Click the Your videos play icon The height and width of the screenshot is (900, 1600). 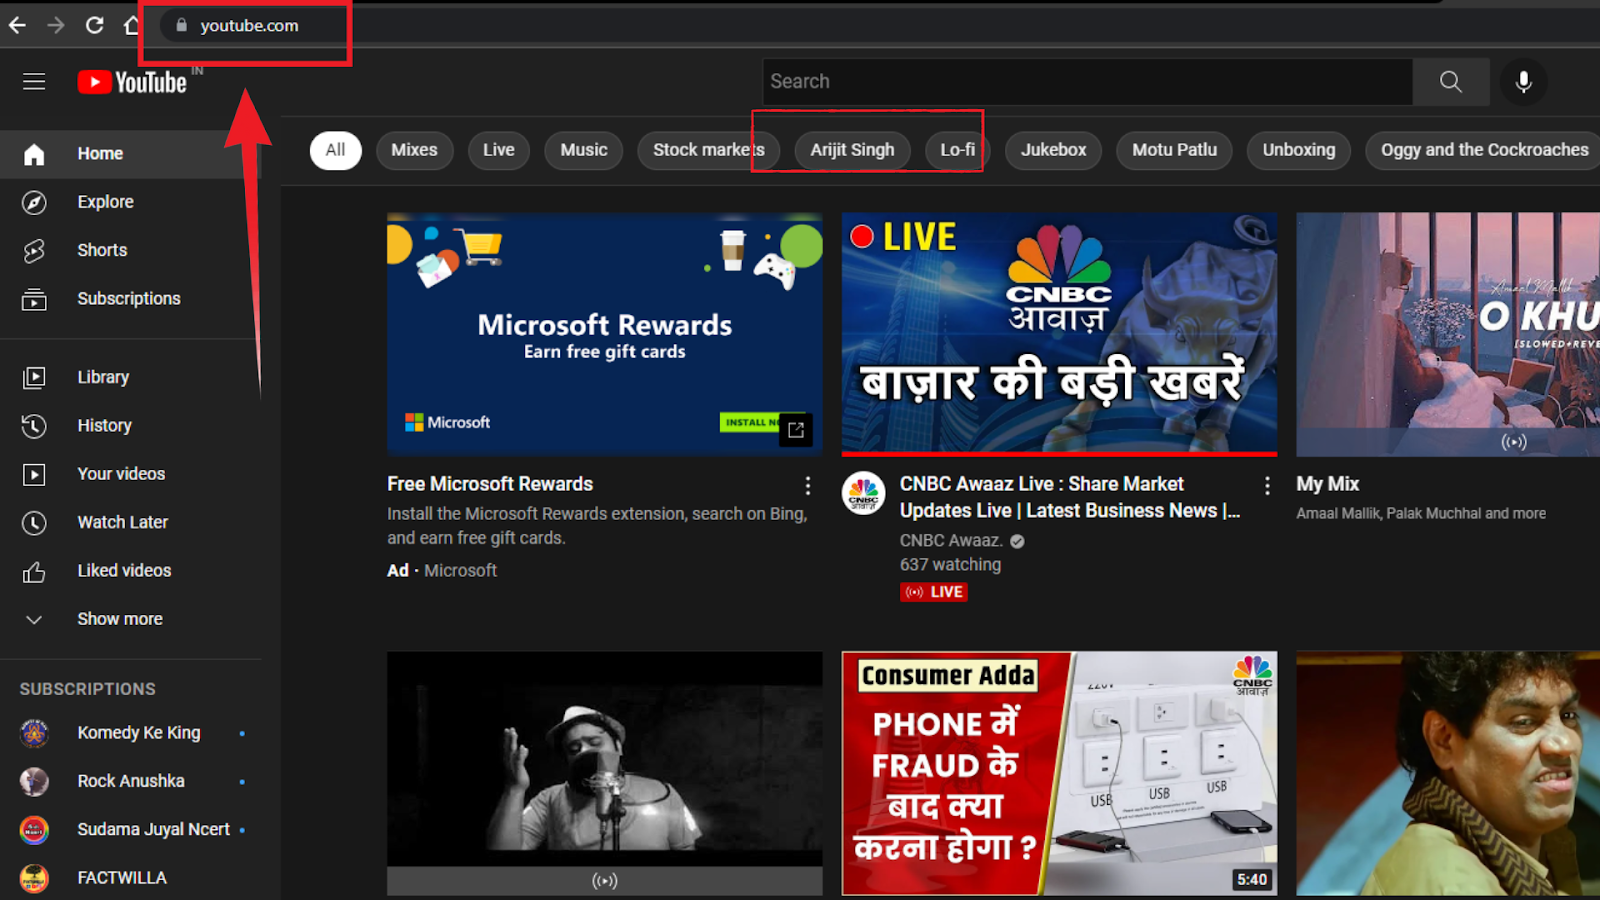(x=34, y=474)
